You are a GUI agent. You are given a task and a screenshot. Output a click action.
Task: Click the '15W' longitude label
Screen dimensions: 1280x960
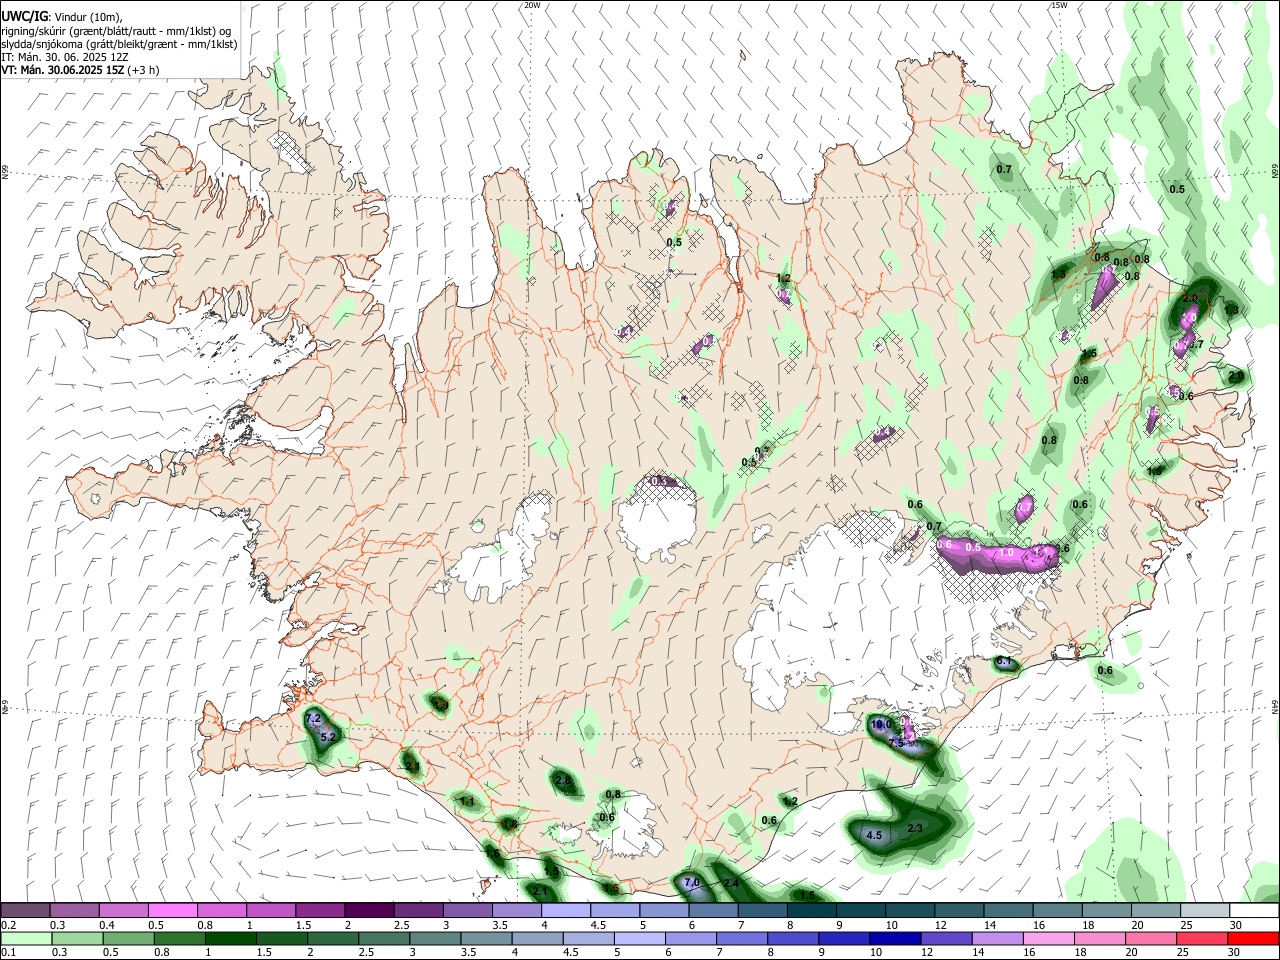pyautogui.click(x=1059, y=5)
